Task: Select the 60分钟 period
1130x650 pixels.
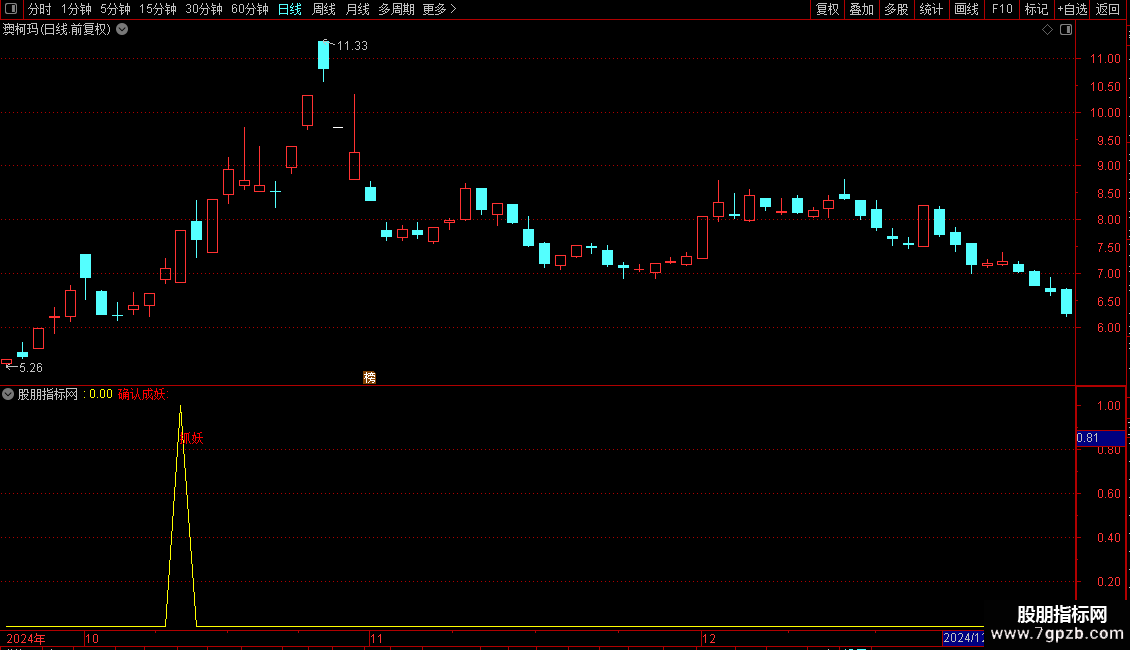Action: point(250,9)
